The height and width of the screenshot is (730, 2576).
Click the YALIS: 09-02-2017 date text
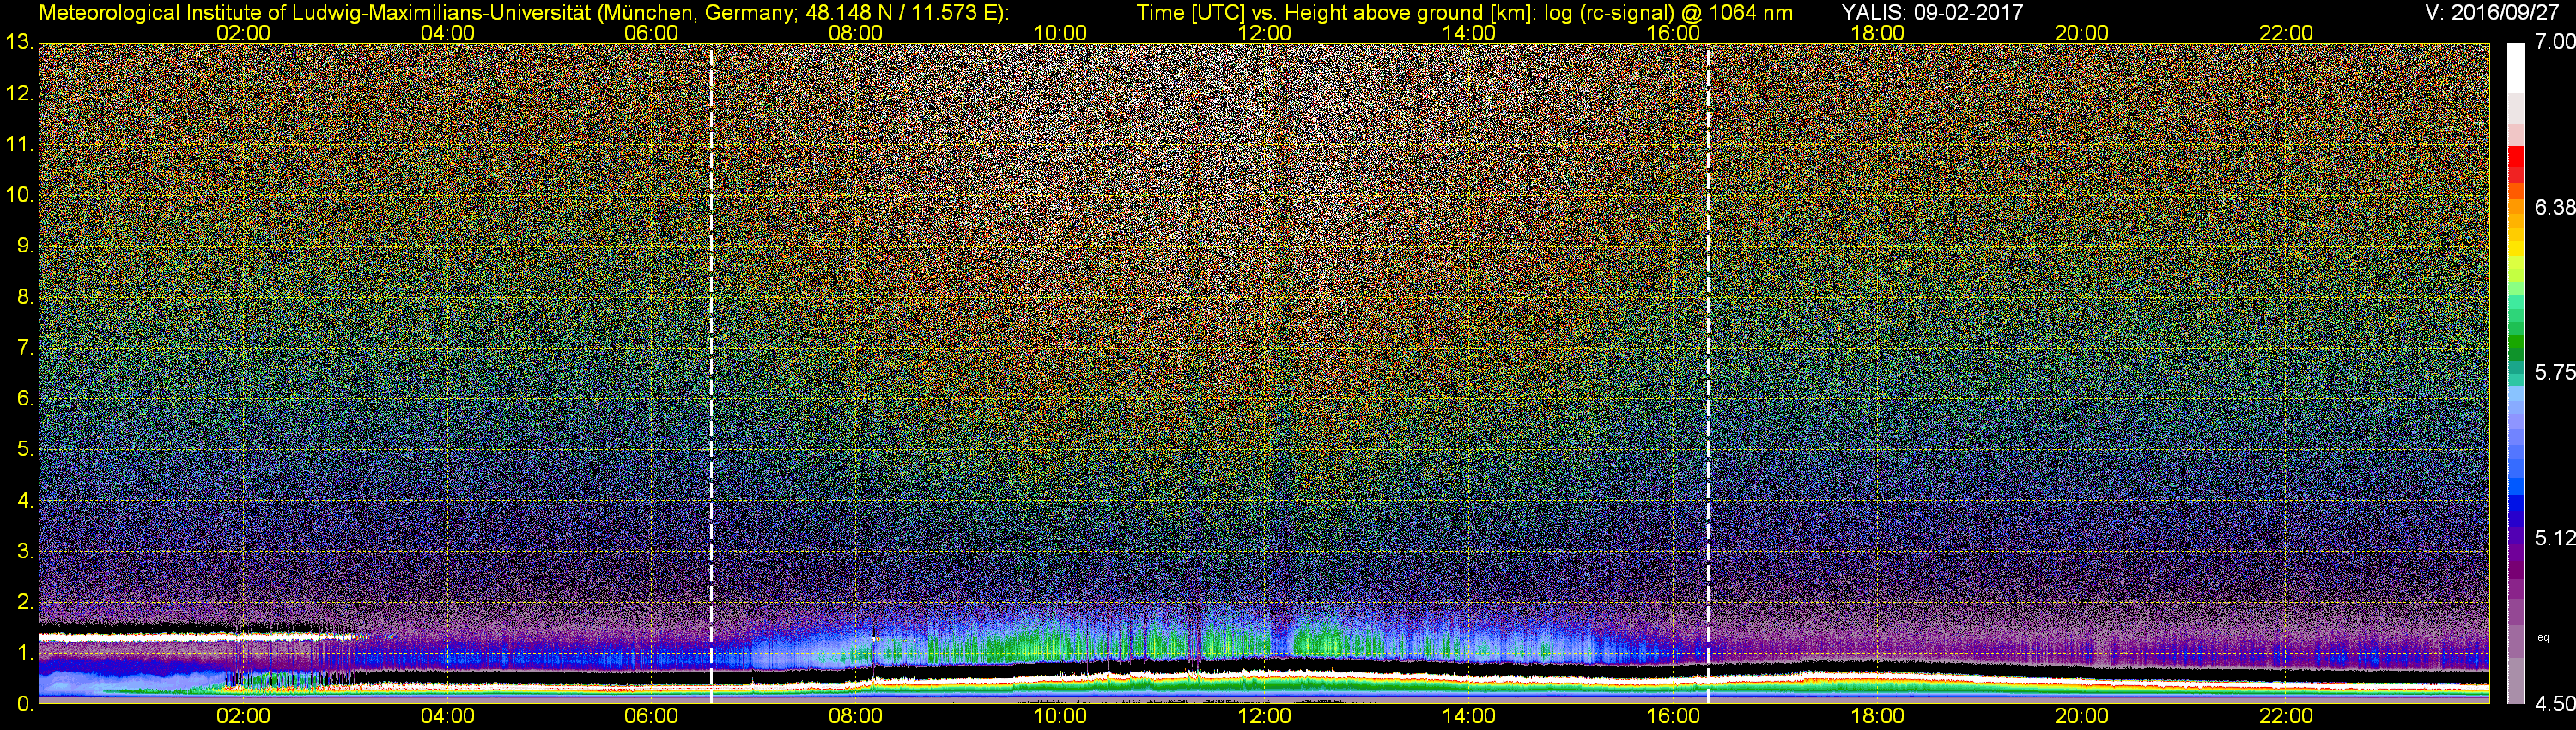1932,12
